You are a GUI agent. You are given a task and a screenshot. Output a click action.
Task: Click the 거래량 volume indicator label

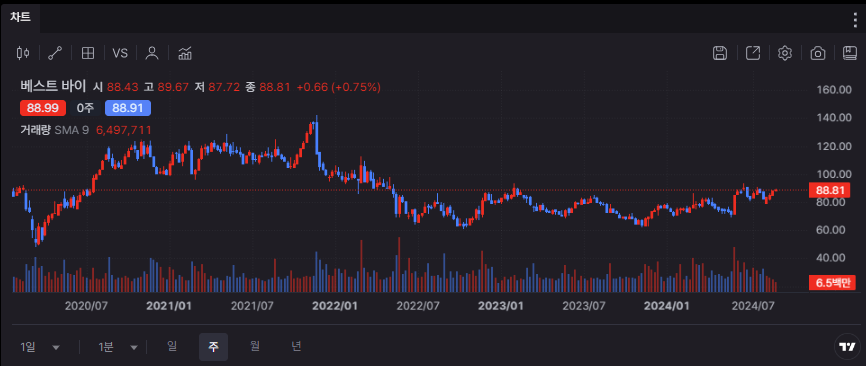(x=35, y=130)
